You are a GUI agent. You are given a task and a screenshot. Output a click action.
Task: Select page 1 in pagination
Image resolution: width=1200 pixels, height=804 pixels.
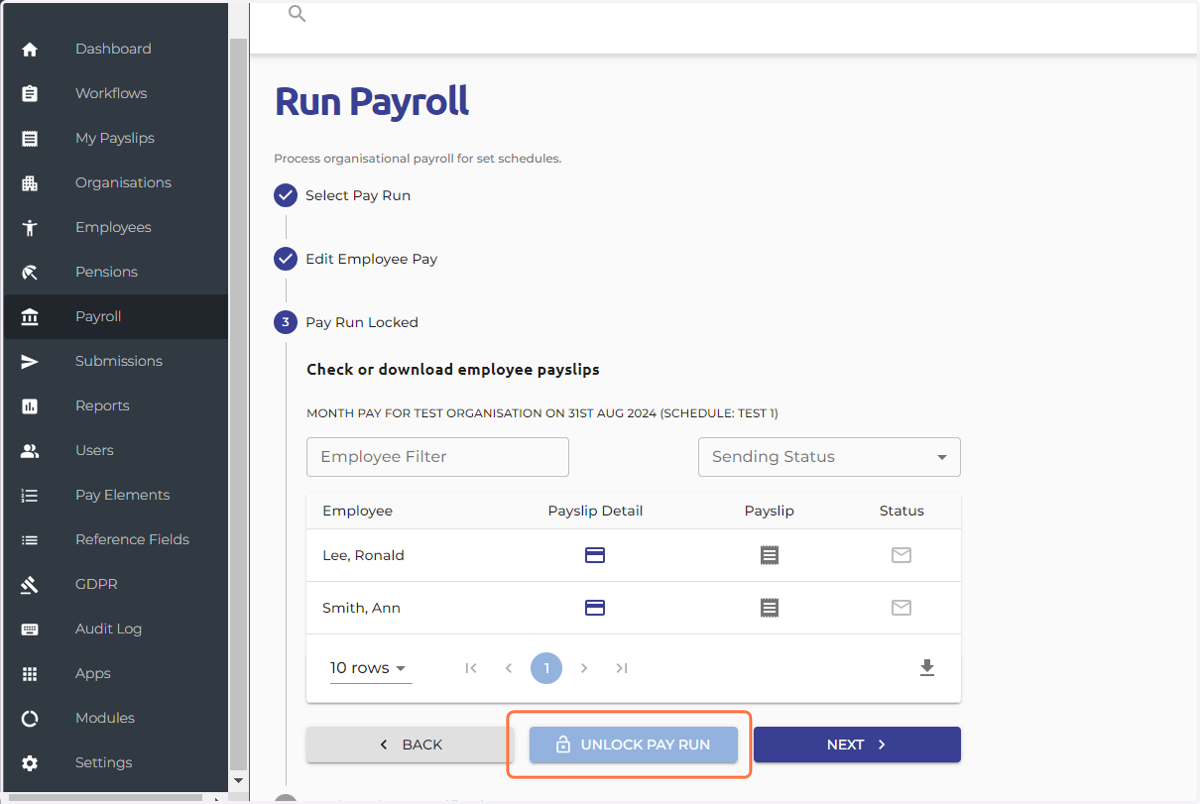tap(546, 668)
